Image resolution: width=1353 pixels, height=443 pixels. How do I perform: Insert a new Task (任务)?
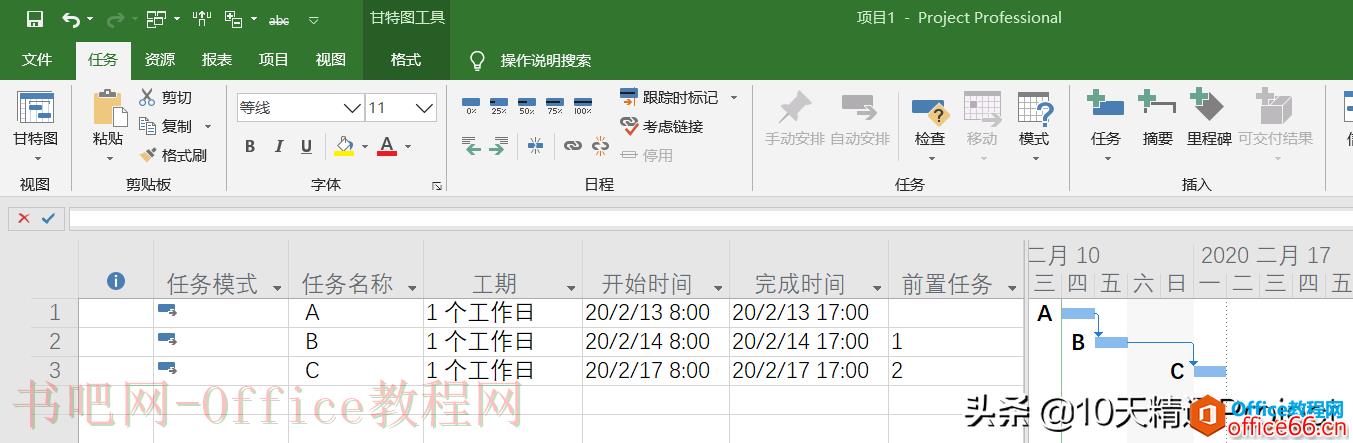[x=1105, y=126]
